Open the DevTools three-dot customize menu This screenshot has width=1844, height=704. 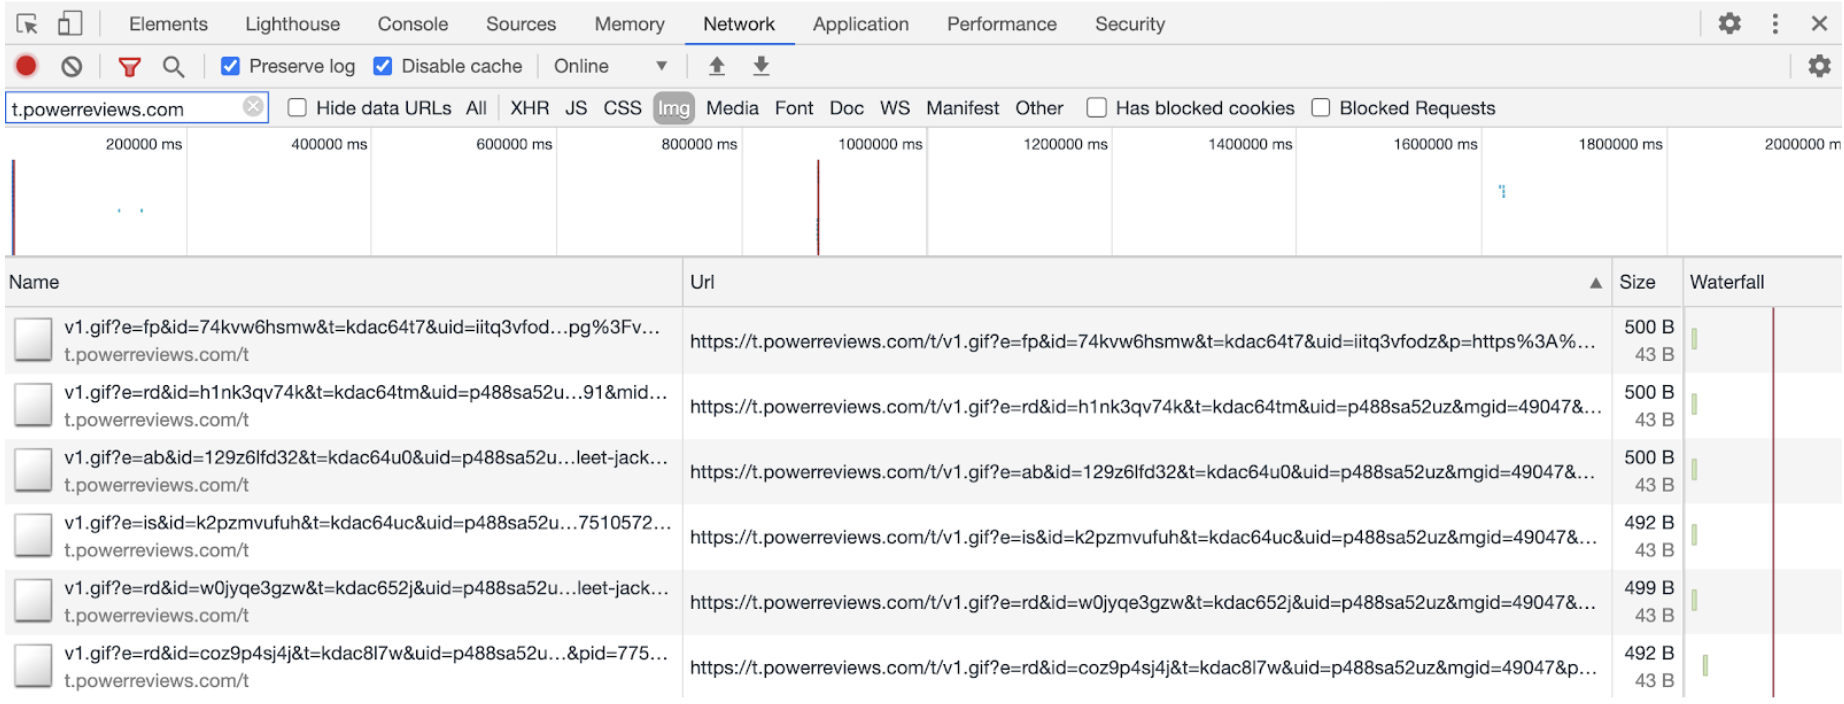click(x=1775, y=23)
